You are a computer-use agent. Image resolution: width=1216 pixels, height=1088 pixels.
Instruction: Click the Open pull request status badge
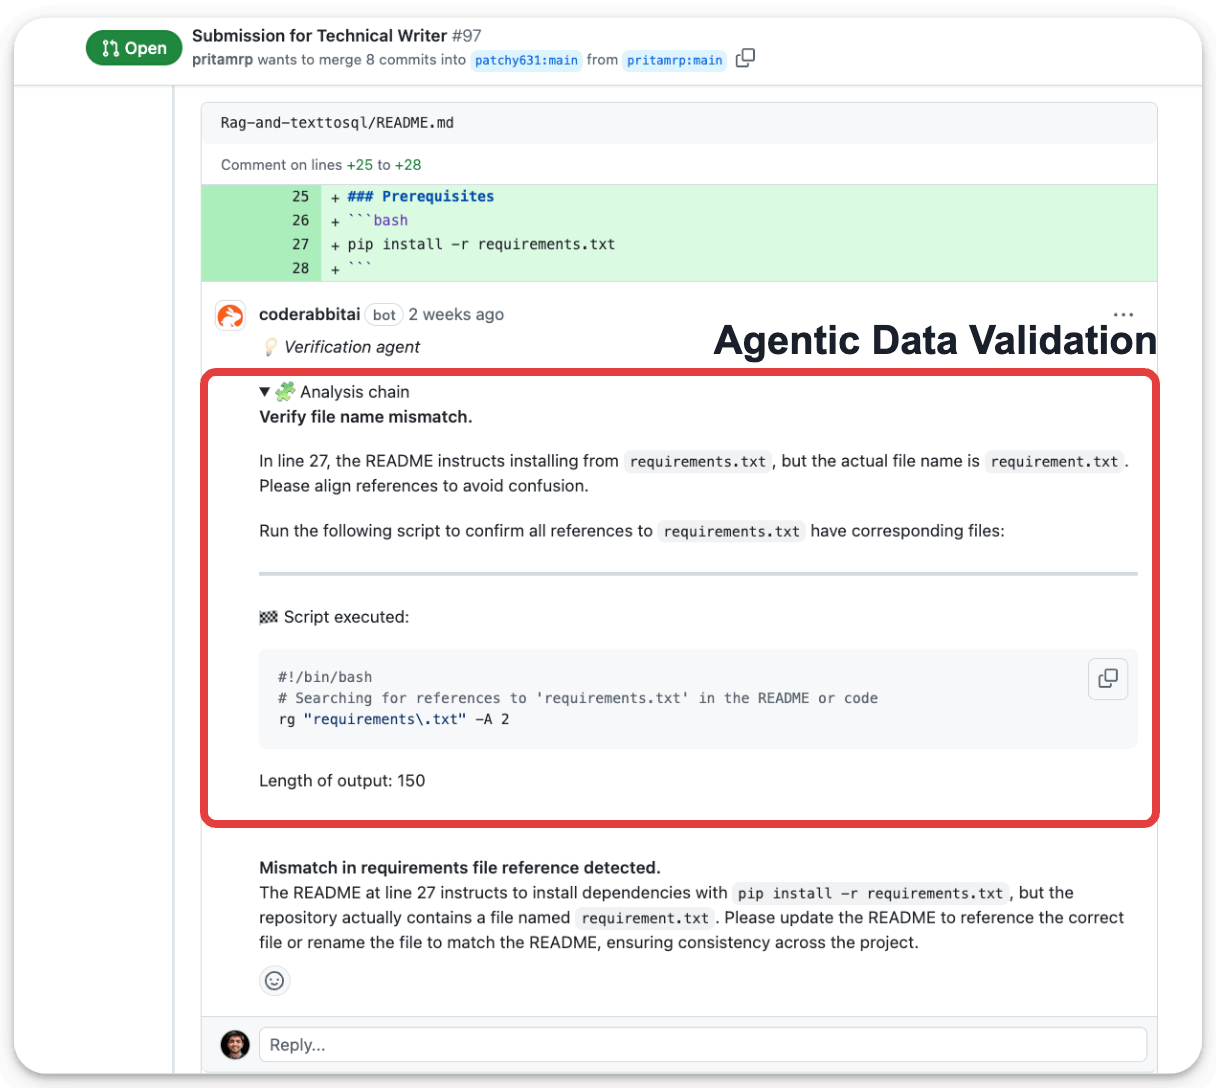[134, 47]
